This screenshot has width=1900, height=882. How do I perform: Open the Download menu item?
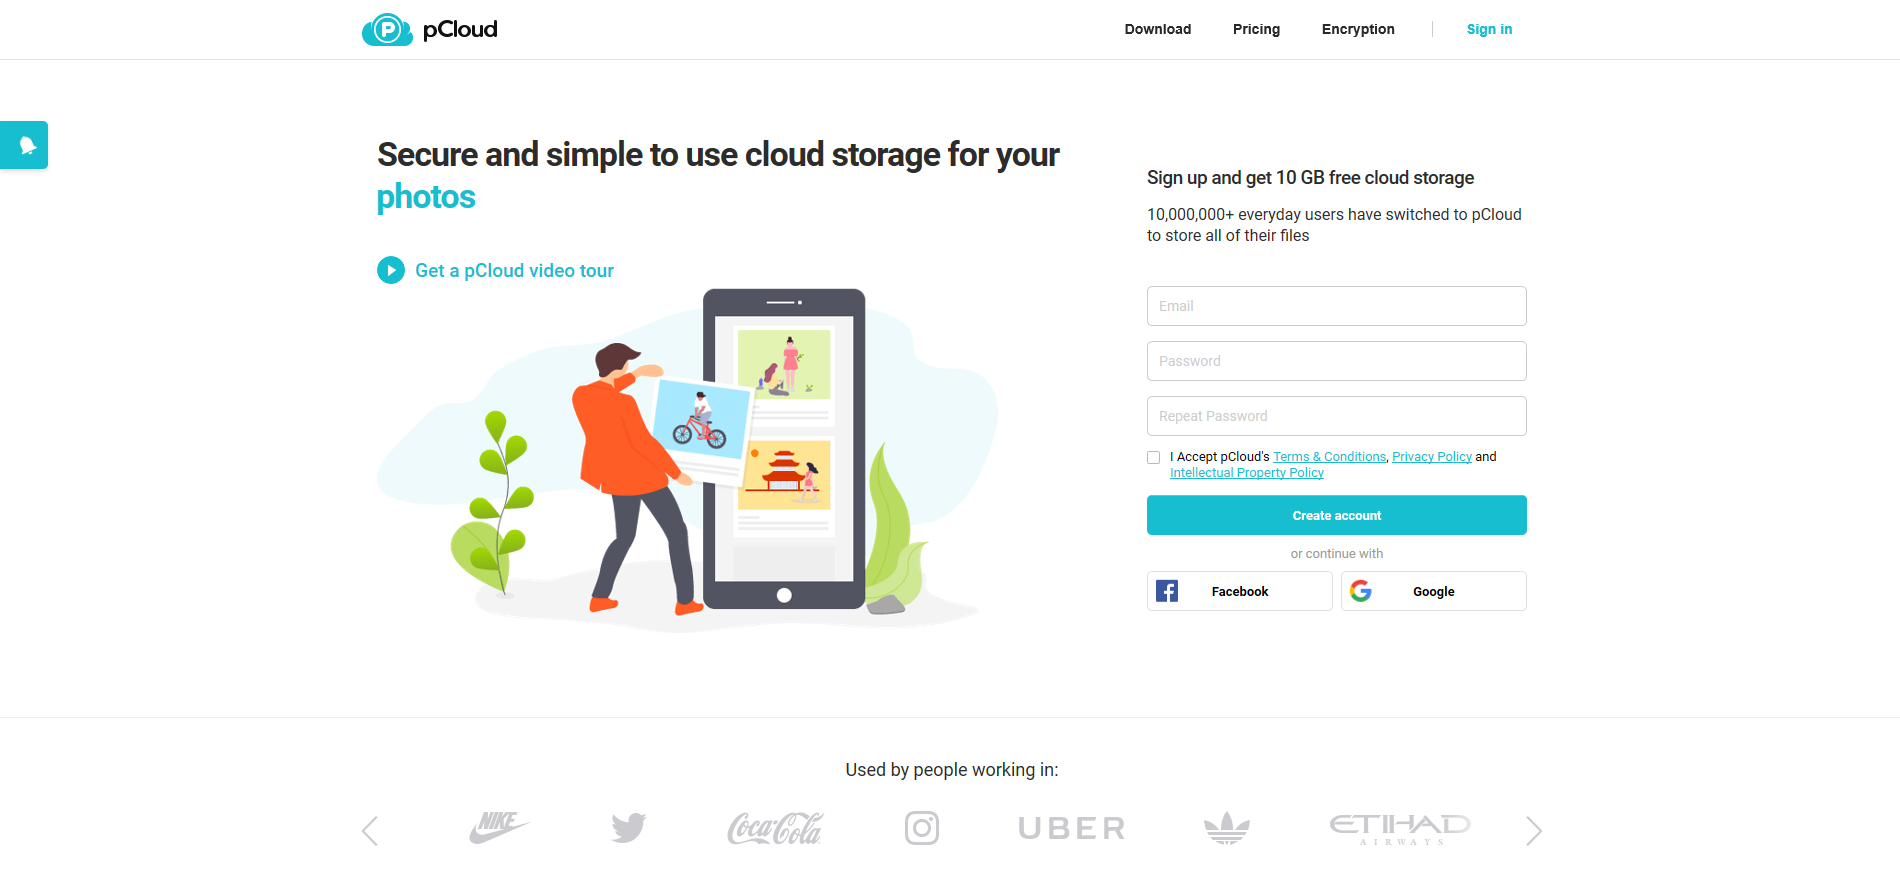pyautogui.click(x=1158, y=29)
